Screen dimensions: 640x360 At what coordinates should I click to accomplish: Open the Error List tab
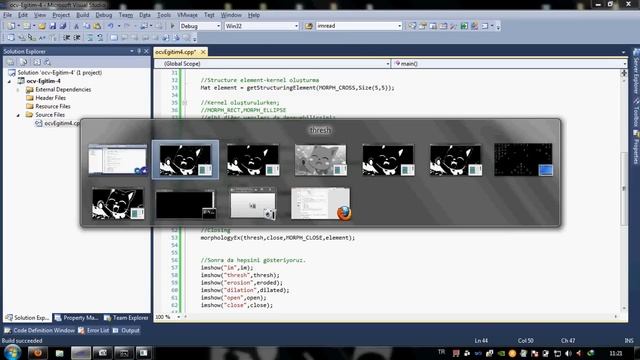point(94,330)
